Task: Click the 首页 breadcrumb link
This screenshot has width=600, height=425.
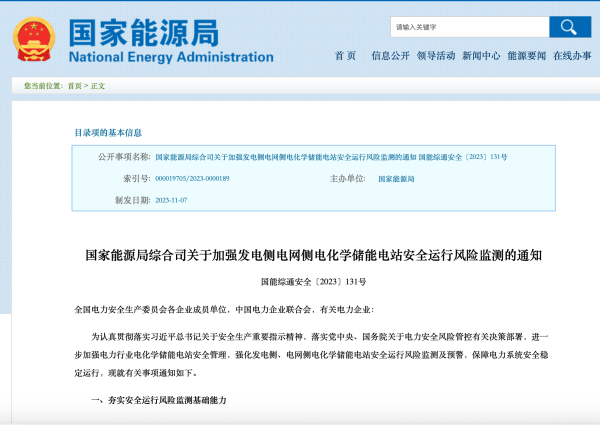Action: tap(75, 86)
